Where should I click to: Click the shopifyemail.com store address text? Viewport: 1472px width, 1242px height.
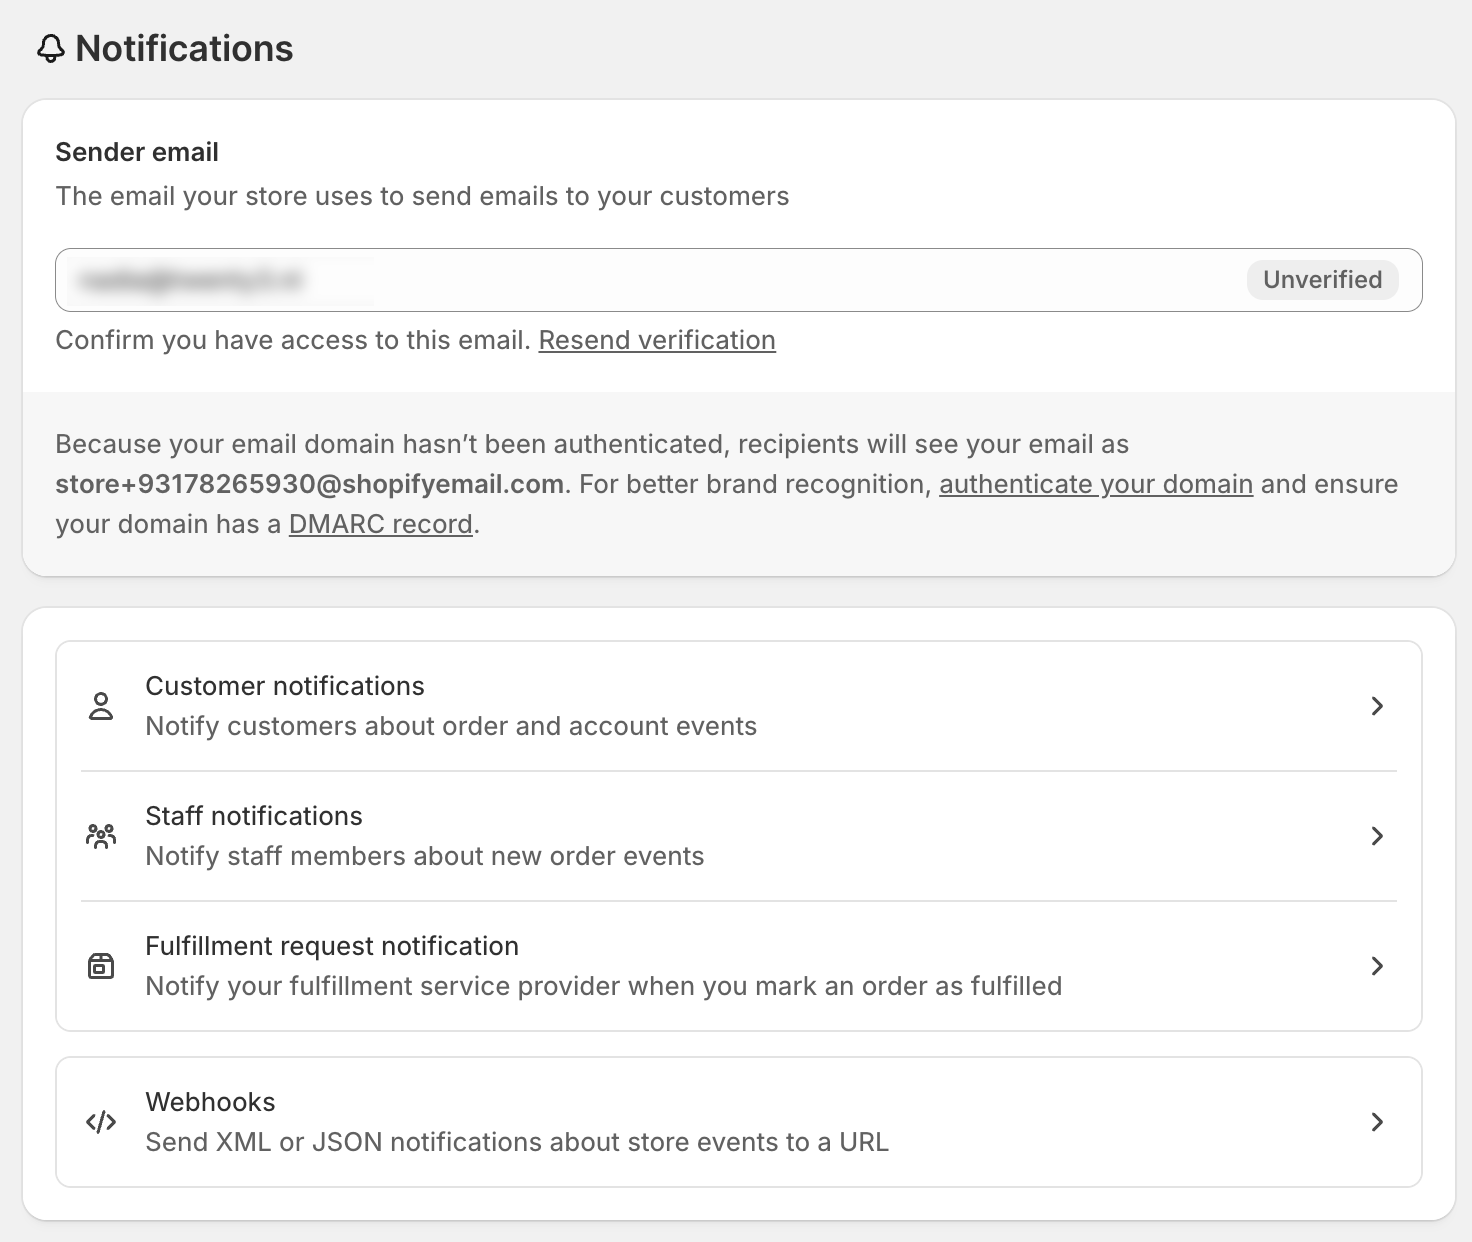309,484
